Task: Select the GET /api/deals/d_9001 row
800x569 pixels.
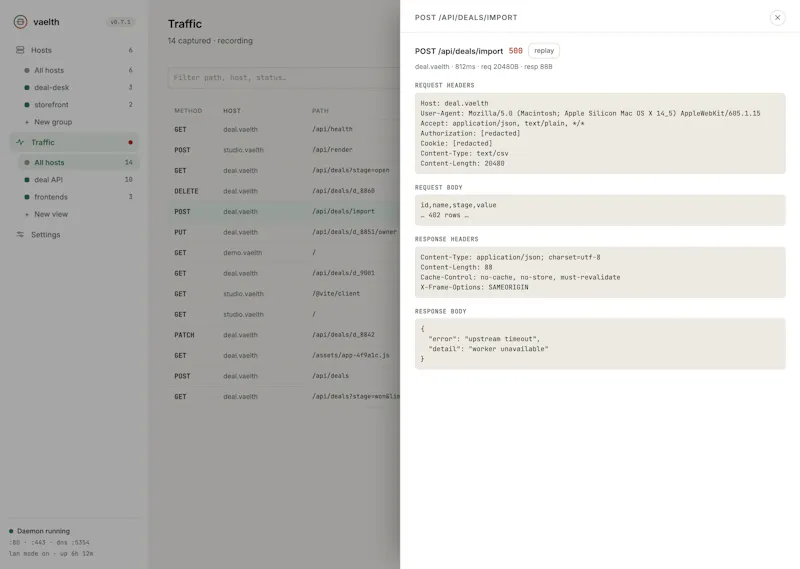Action: 284,273
